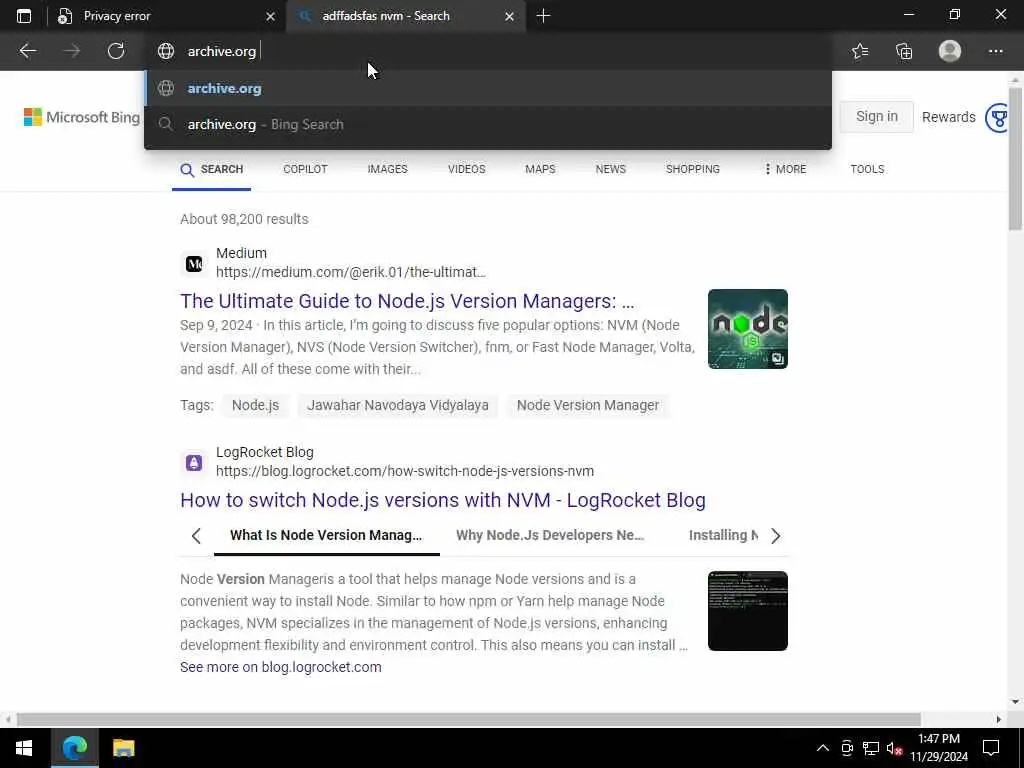Image resolution: width=1024 pixels, height=768 pixels.
Task: Open the Settings and more ellipsis menu
Action: tap(995, 51)
